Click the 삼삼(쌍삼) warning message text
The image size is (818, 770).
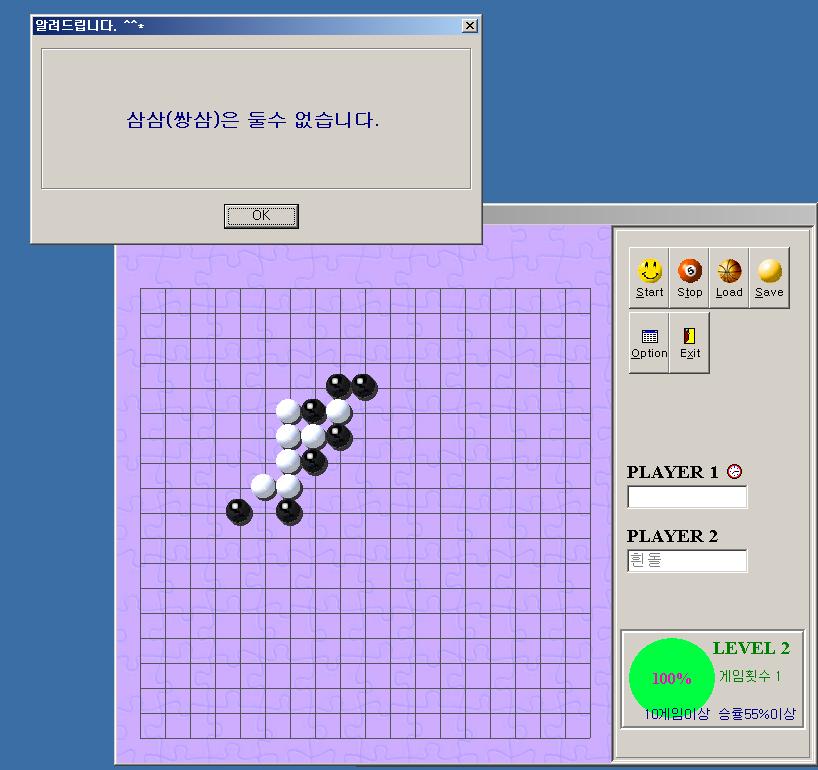click(253, 120)
